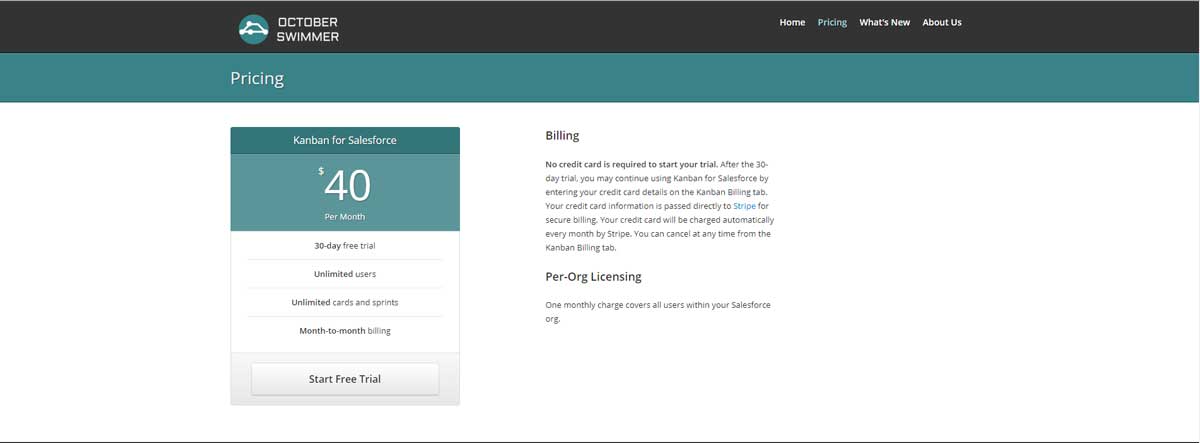Click the Unlimited cards and sprints row
This screenshot has height=443, width=1200.
tap(345, 302)
